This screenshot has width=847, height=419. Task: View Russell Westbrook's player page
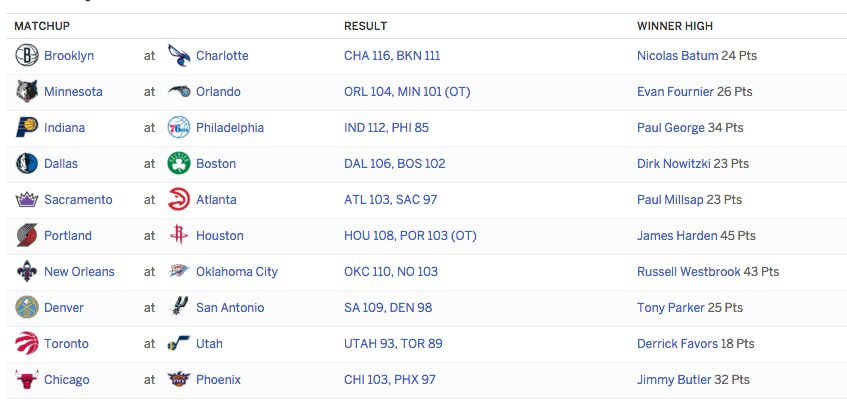(689, 272)
